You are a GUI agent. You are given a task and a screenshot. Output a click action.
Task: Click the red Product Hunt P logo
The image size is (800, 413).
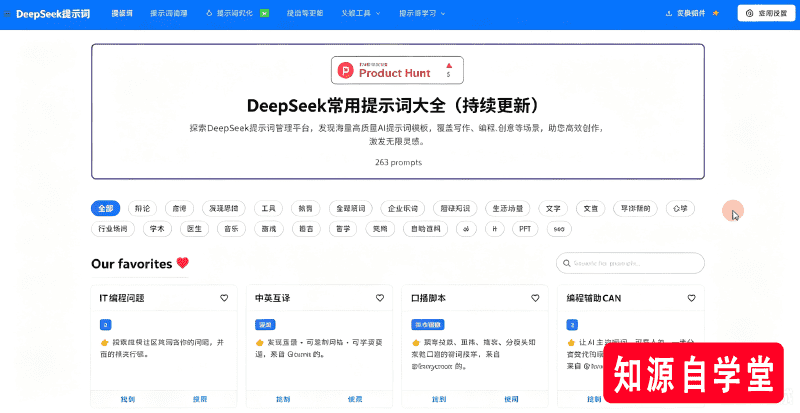(x=345, y=70)
